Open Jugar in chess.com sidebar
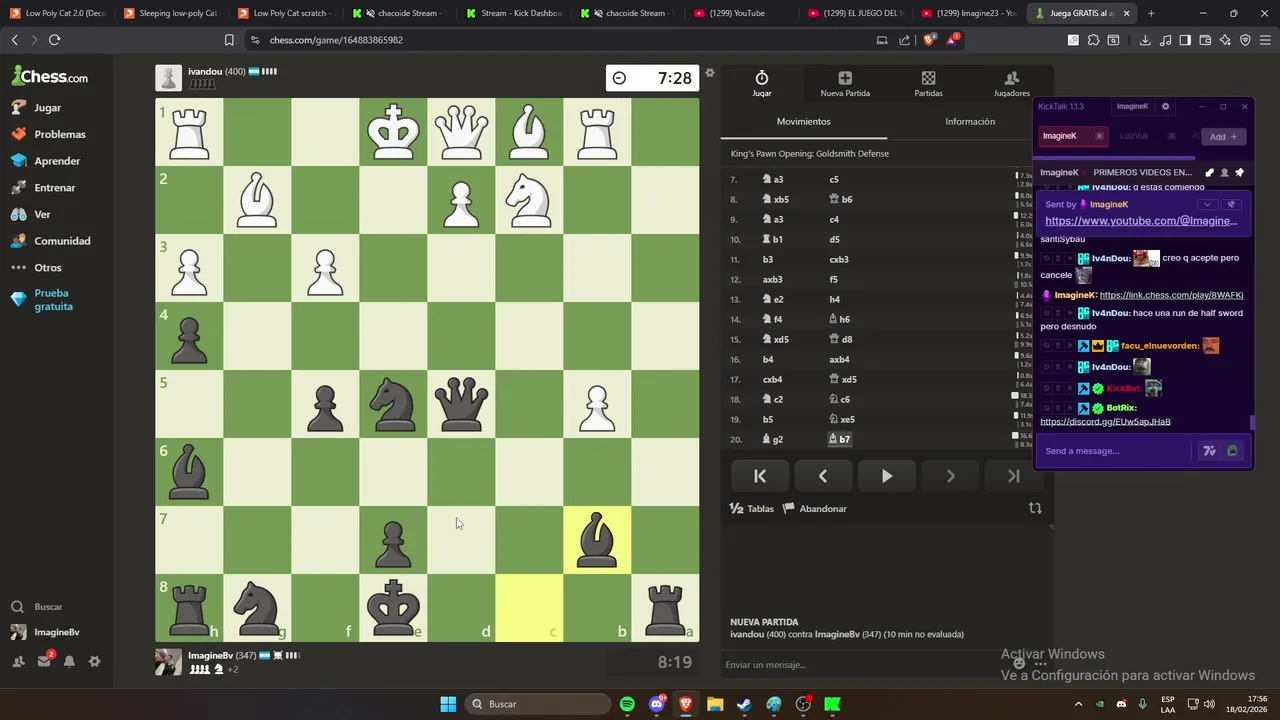Image resolution: width=1280 pixels, height=720 pixels. [x=37, y=107]
